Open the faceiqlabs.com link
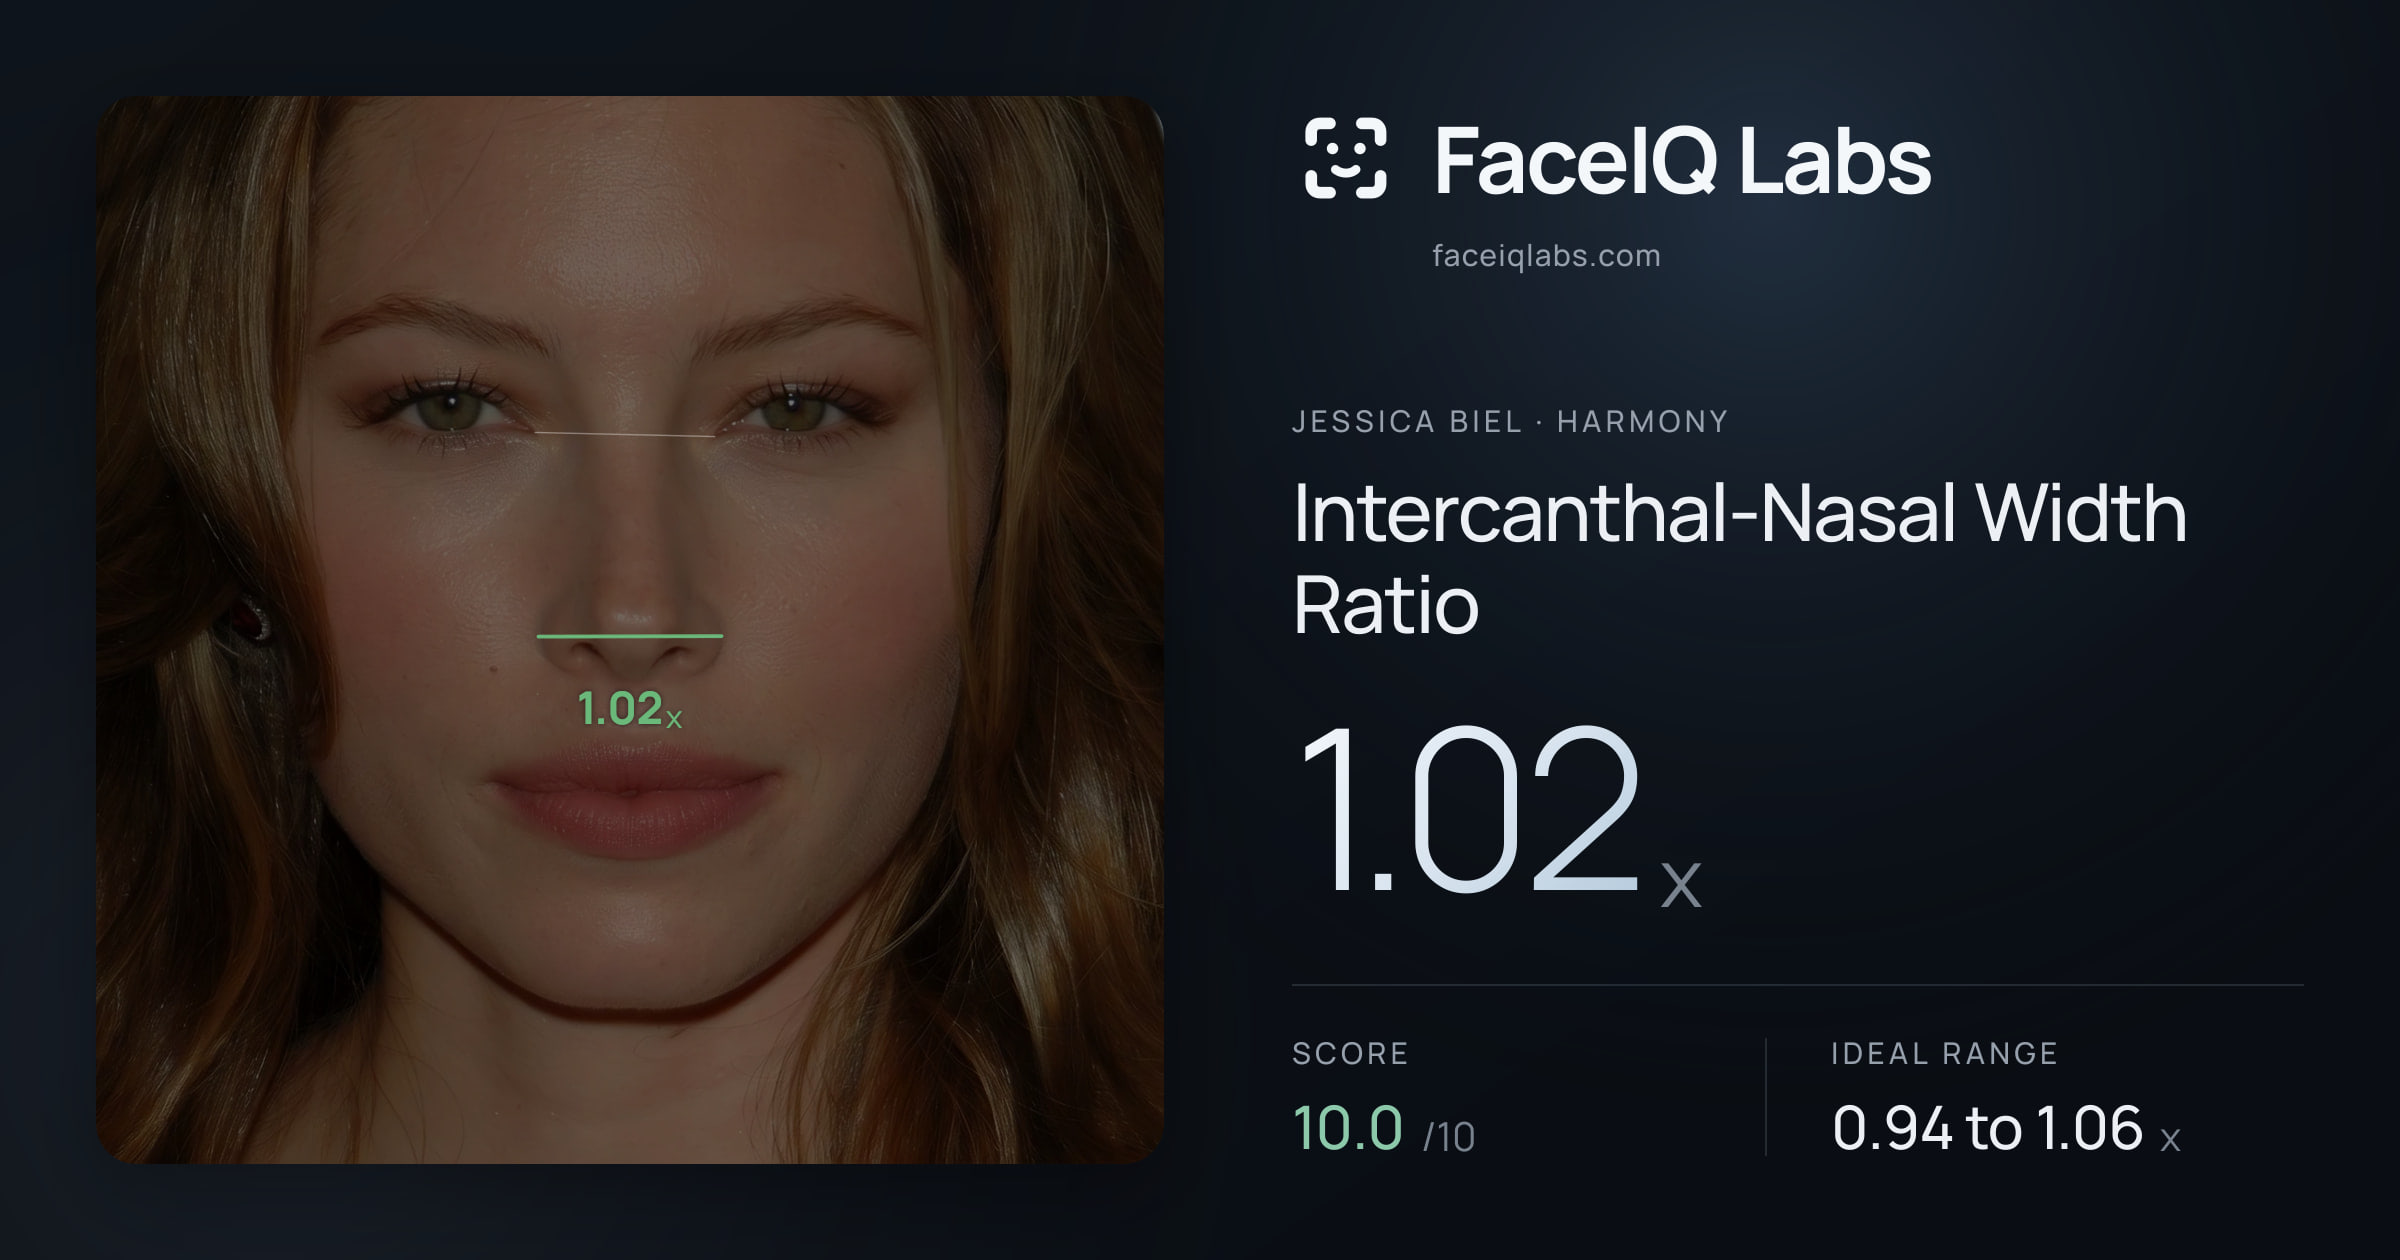The width and height of the screenshot is (2400, 1260). point(1546,256)
